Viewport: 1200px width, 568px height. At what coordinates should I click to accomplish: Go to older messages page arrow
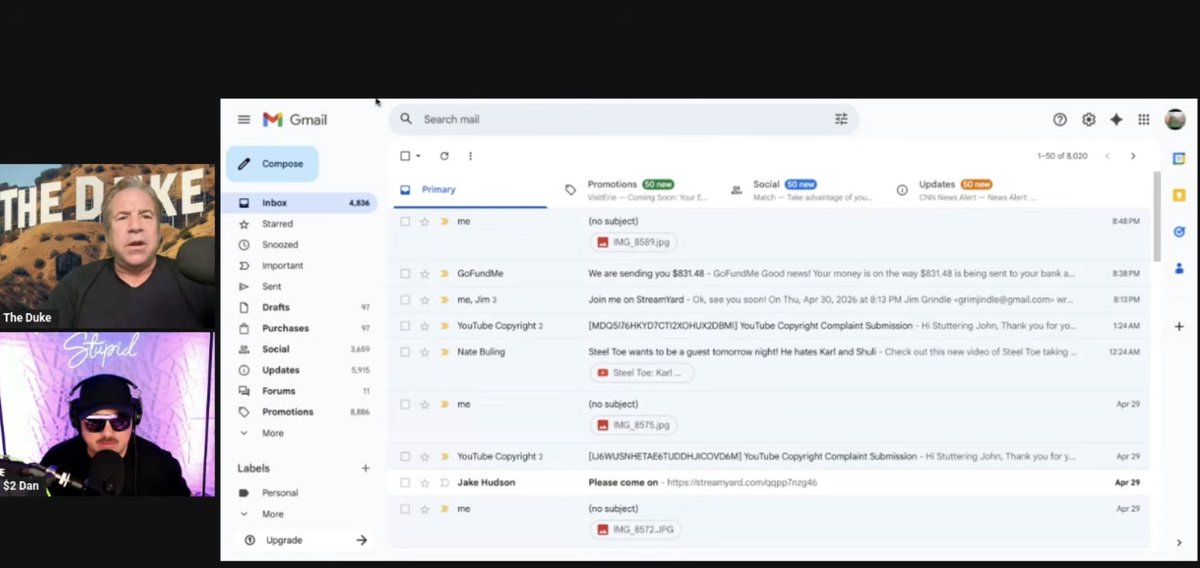1133,156
